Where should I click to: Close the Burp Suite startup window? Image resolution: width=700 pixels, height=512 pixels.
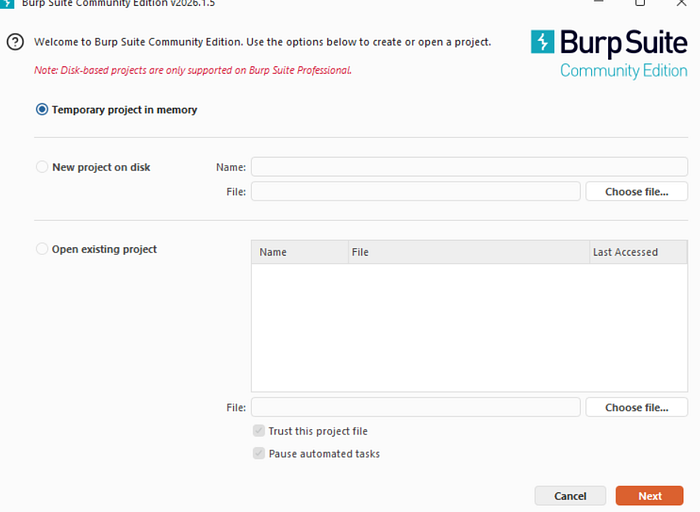(x=681, y=3)
